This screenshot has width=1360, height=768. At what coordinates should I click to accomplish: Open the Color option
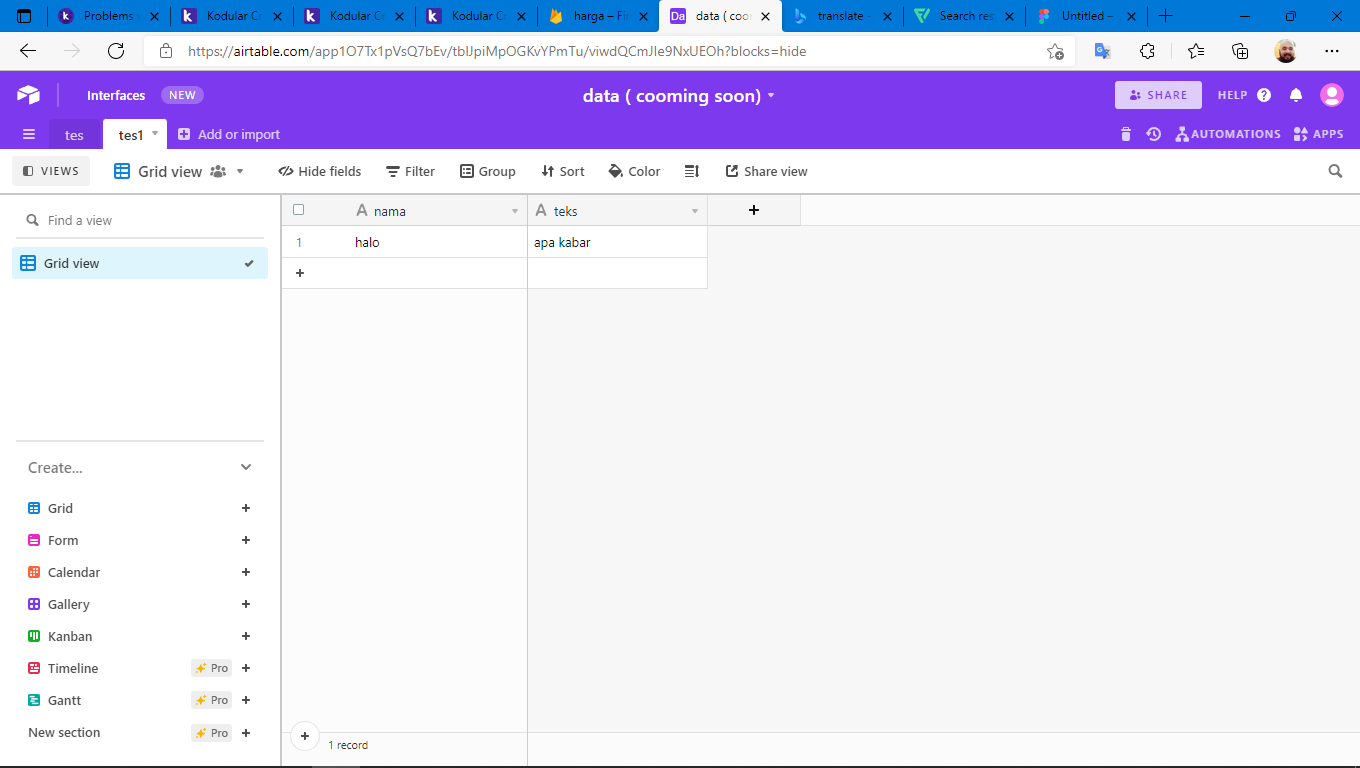pos(634,171)
